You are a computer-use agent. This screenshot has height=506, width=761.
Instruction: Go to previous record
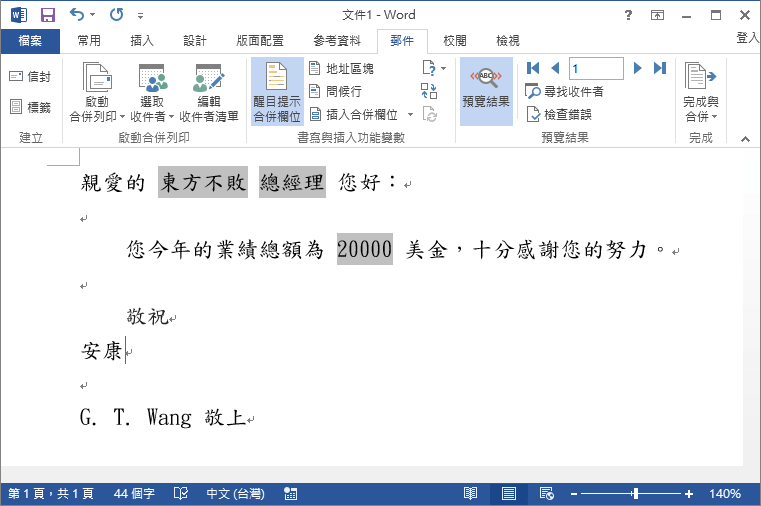[x=556, y=68]
